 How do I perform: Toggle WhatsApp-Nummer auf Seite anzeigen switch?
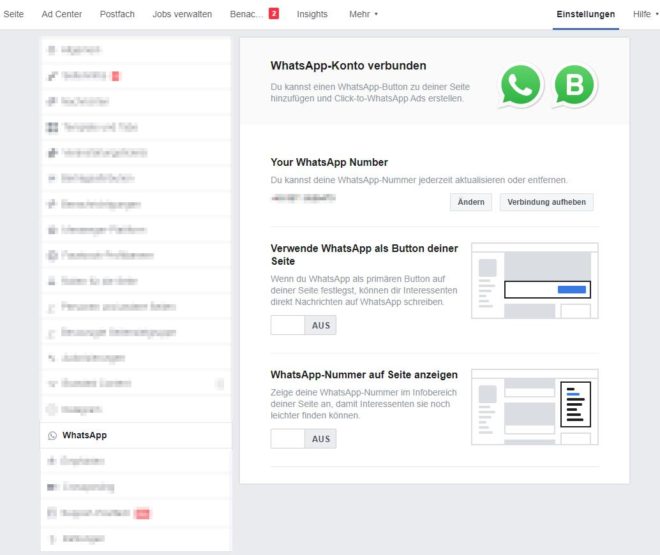pyautogui.click(x=303, y=439)
